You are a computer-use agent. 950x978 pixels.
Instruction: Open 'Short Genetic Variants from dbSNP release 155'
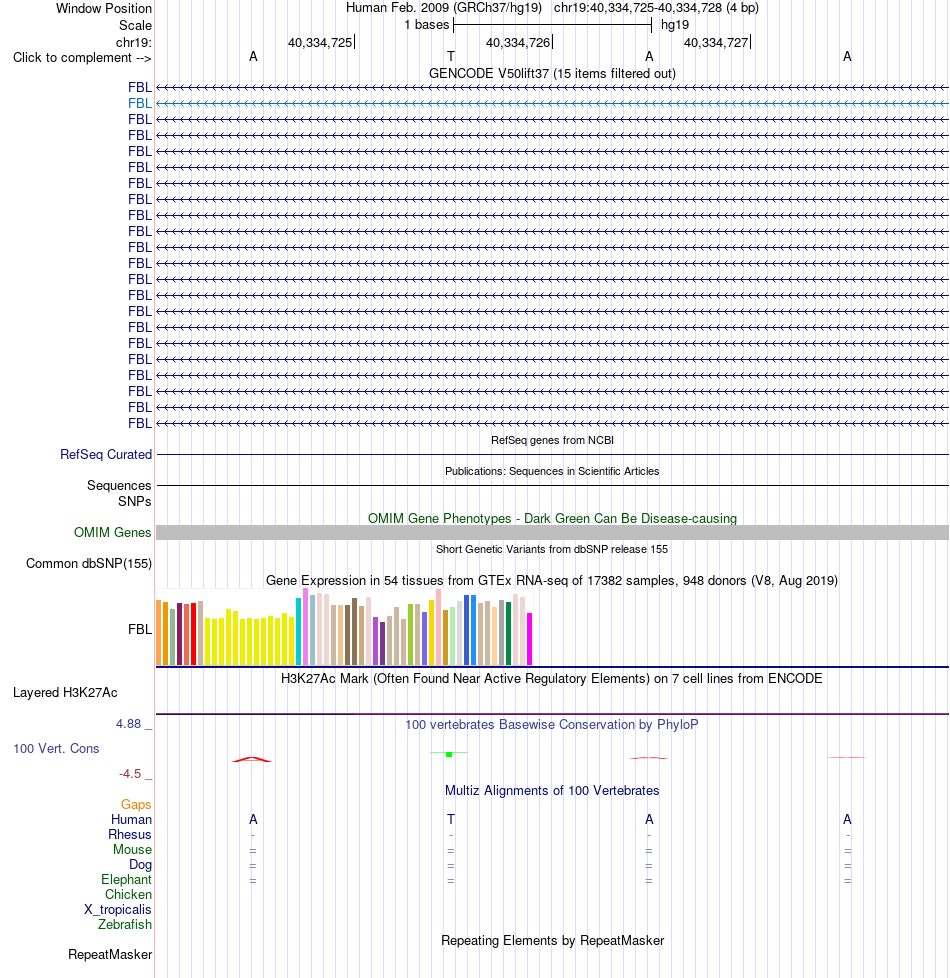pyautogui.click(x=552, y=550)
